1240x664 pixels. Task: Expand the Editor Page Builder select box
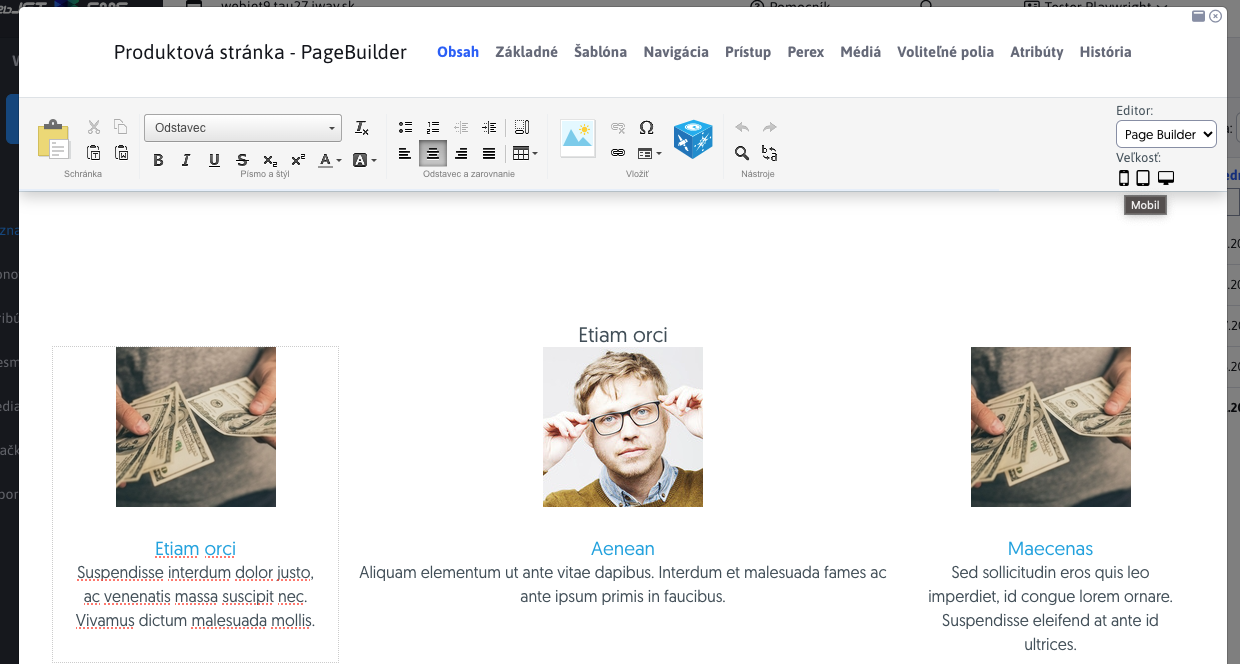(x=1166, y=134)
